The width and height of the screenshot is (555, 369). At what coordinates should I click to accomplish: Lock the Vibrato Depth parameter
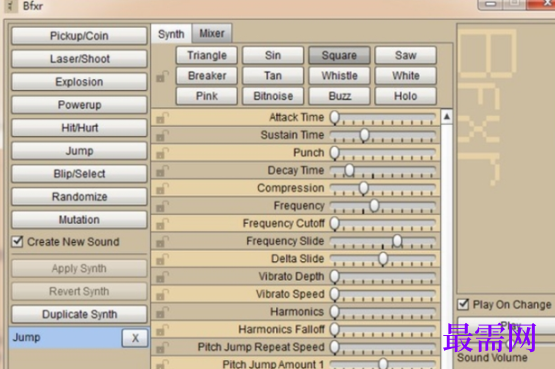(x=162, y=277)
